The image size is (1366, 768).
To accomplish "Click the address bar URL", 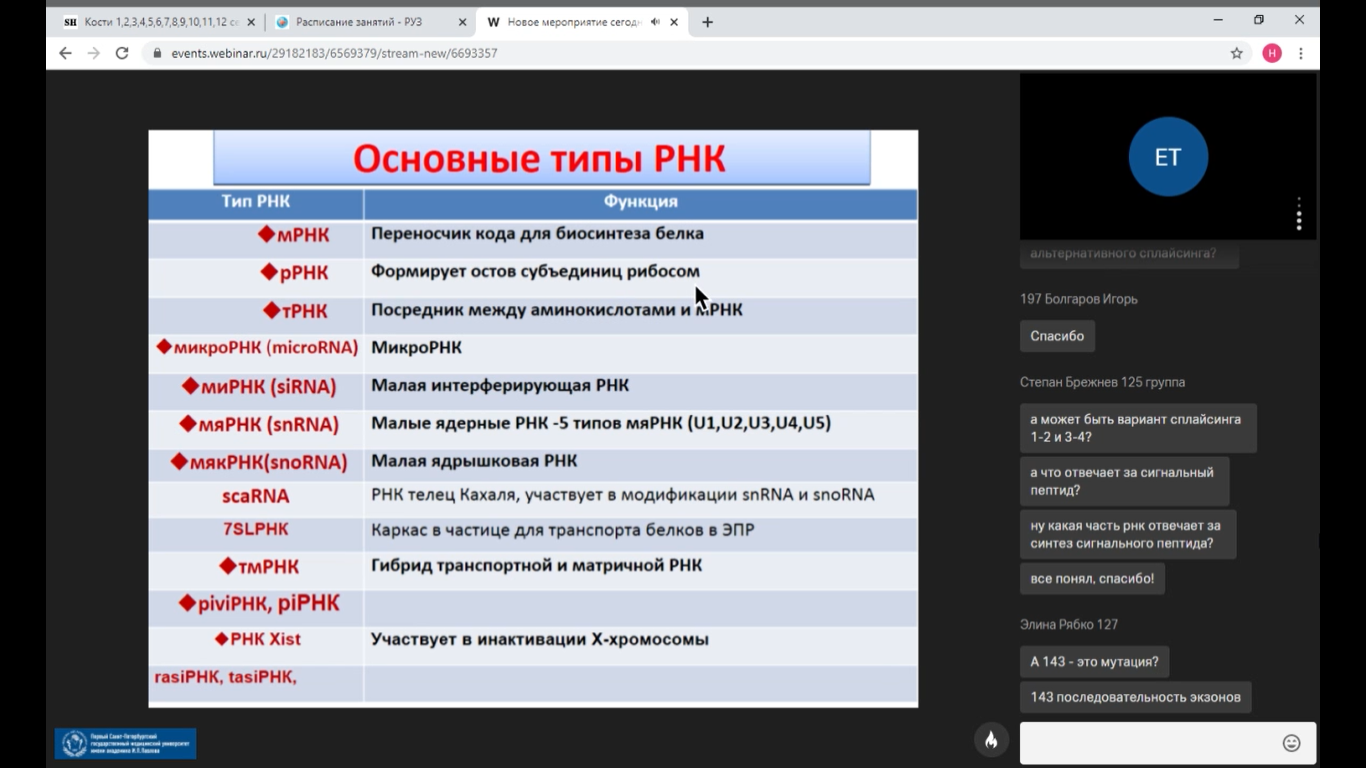I will [x=334, y=53].
